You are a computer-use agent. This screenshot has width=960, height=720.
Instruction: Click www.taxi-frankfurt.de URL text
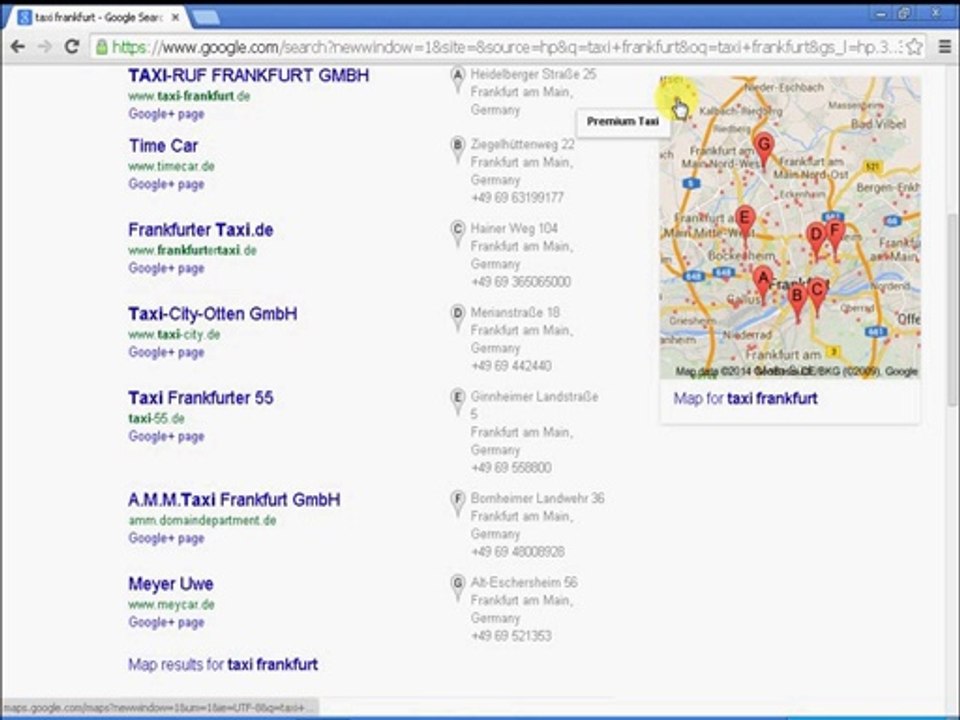(189, 96)
